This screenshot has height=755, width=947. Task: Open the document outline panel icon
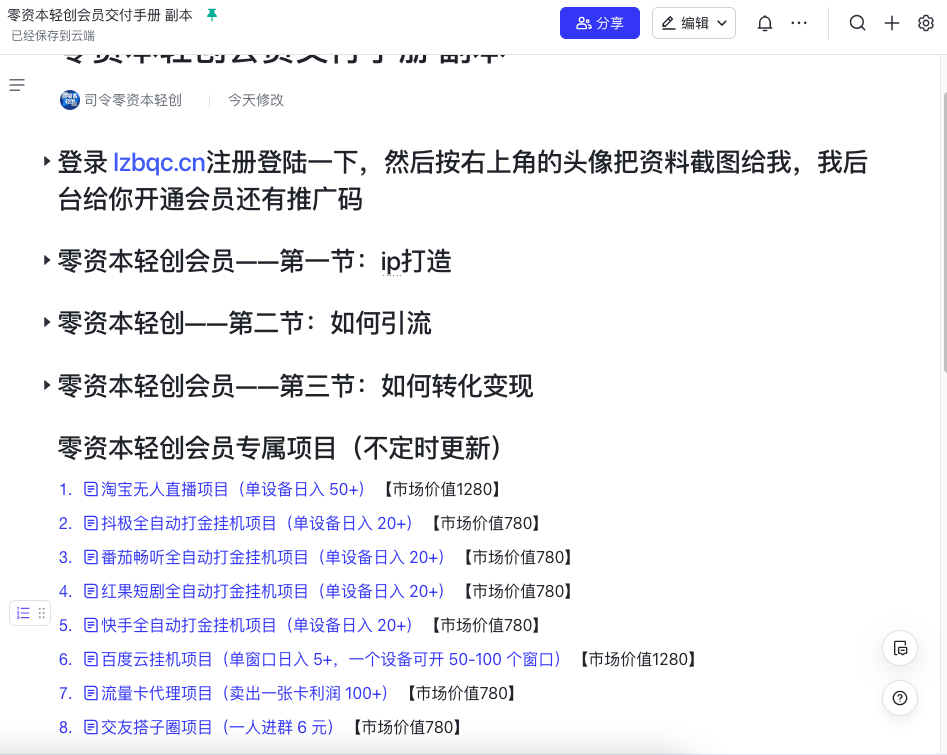tap(17, 85)
